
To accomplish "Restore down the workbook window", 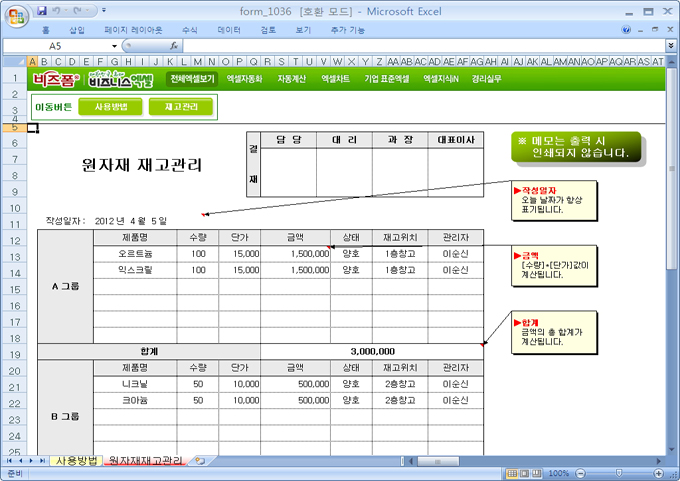I will (x=655, y=29).
